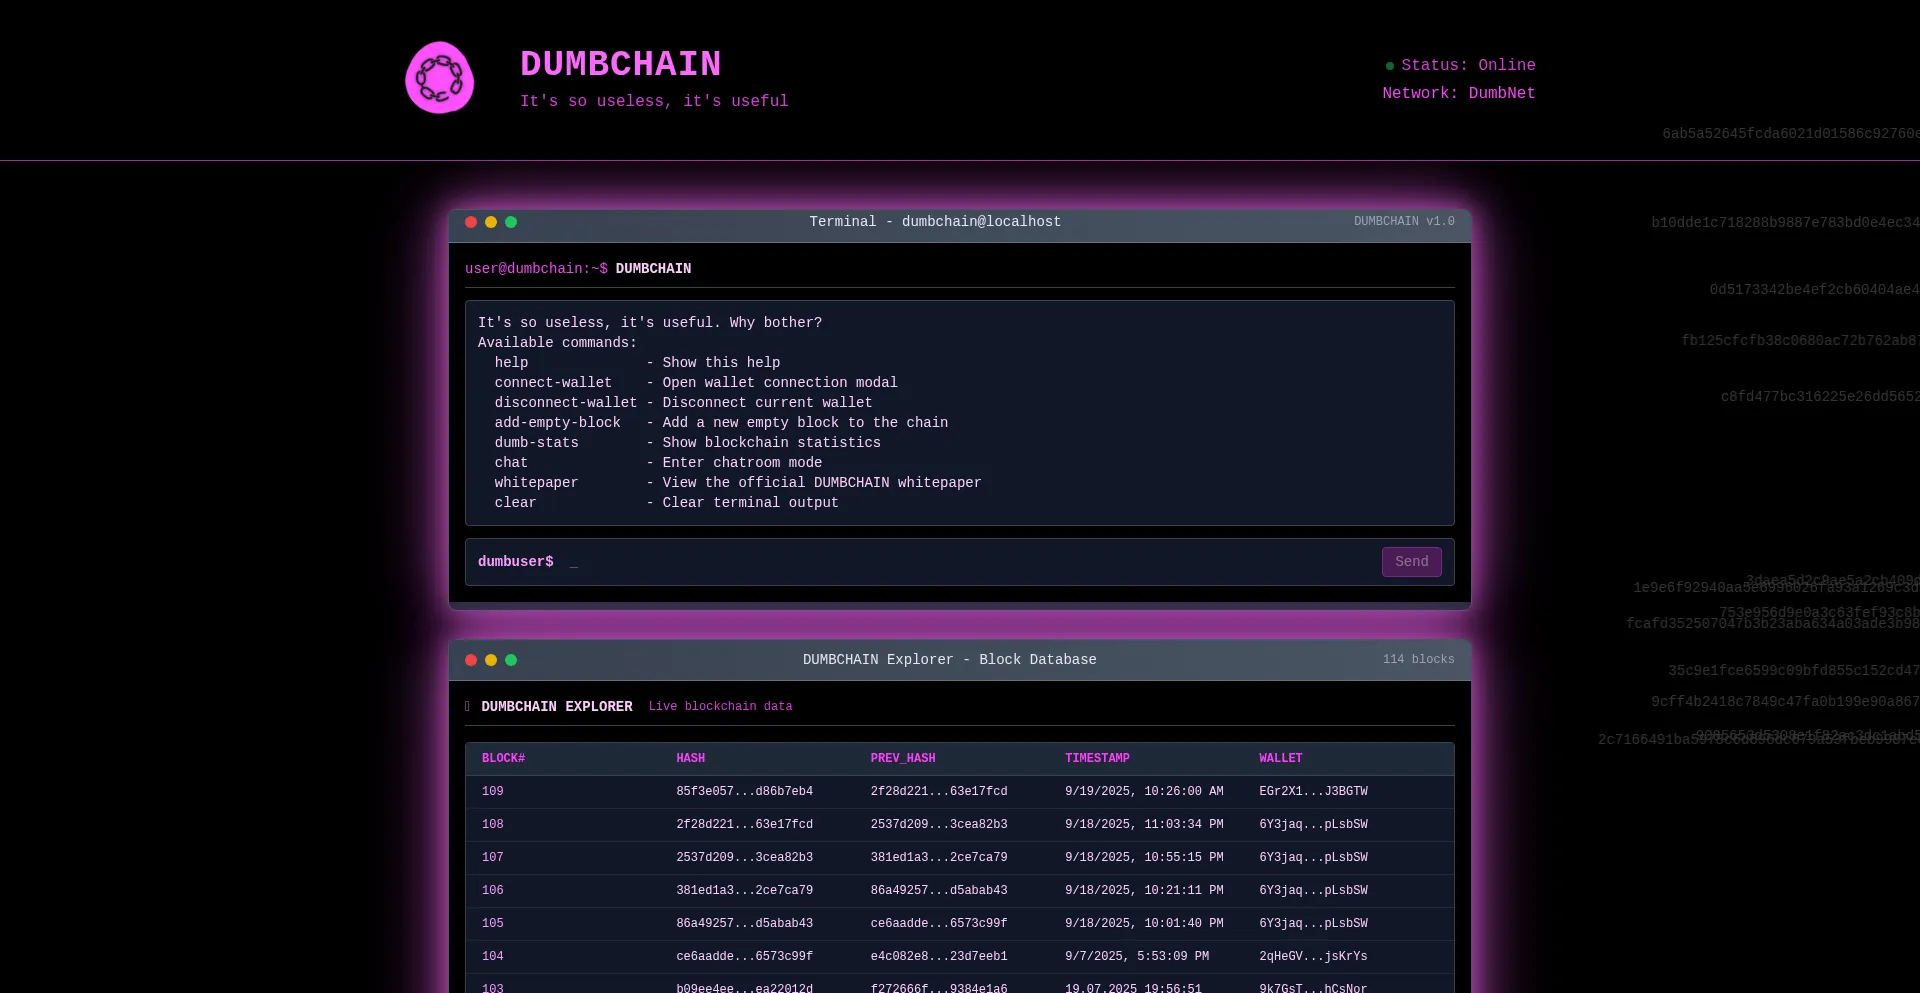Click the yellow dot on Explorer window
Image resolution: width=1920 pixels, height=993 pixels.
(491, 660)
